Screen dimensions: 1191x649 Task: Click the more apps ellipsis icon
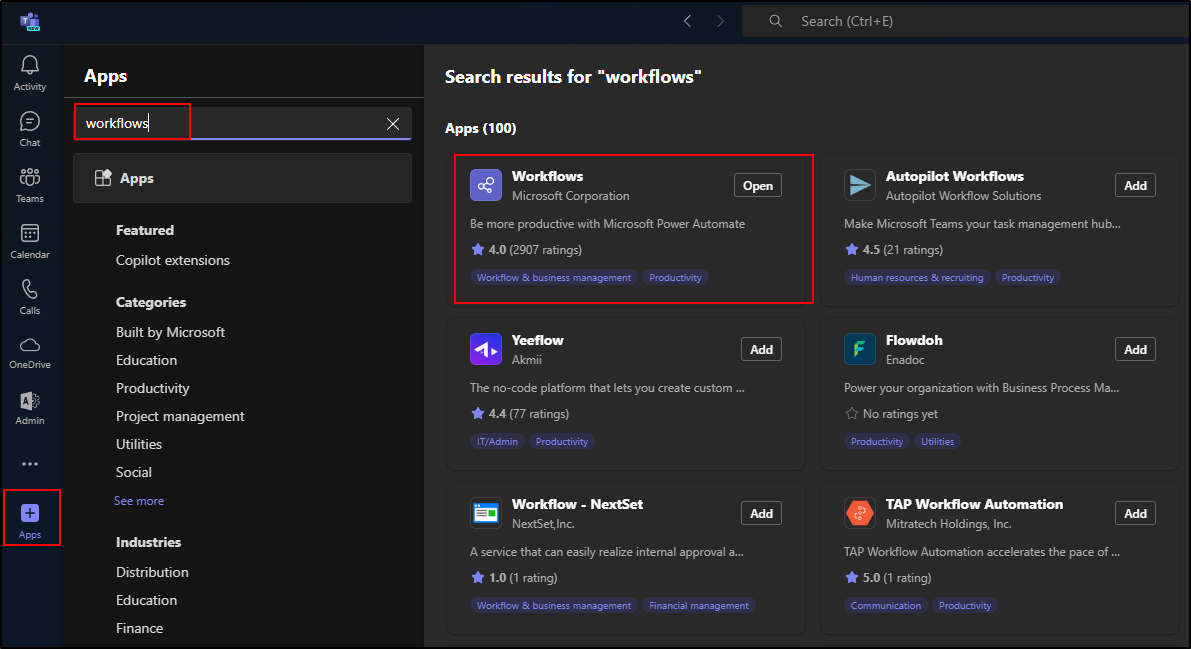coord(30,464)
